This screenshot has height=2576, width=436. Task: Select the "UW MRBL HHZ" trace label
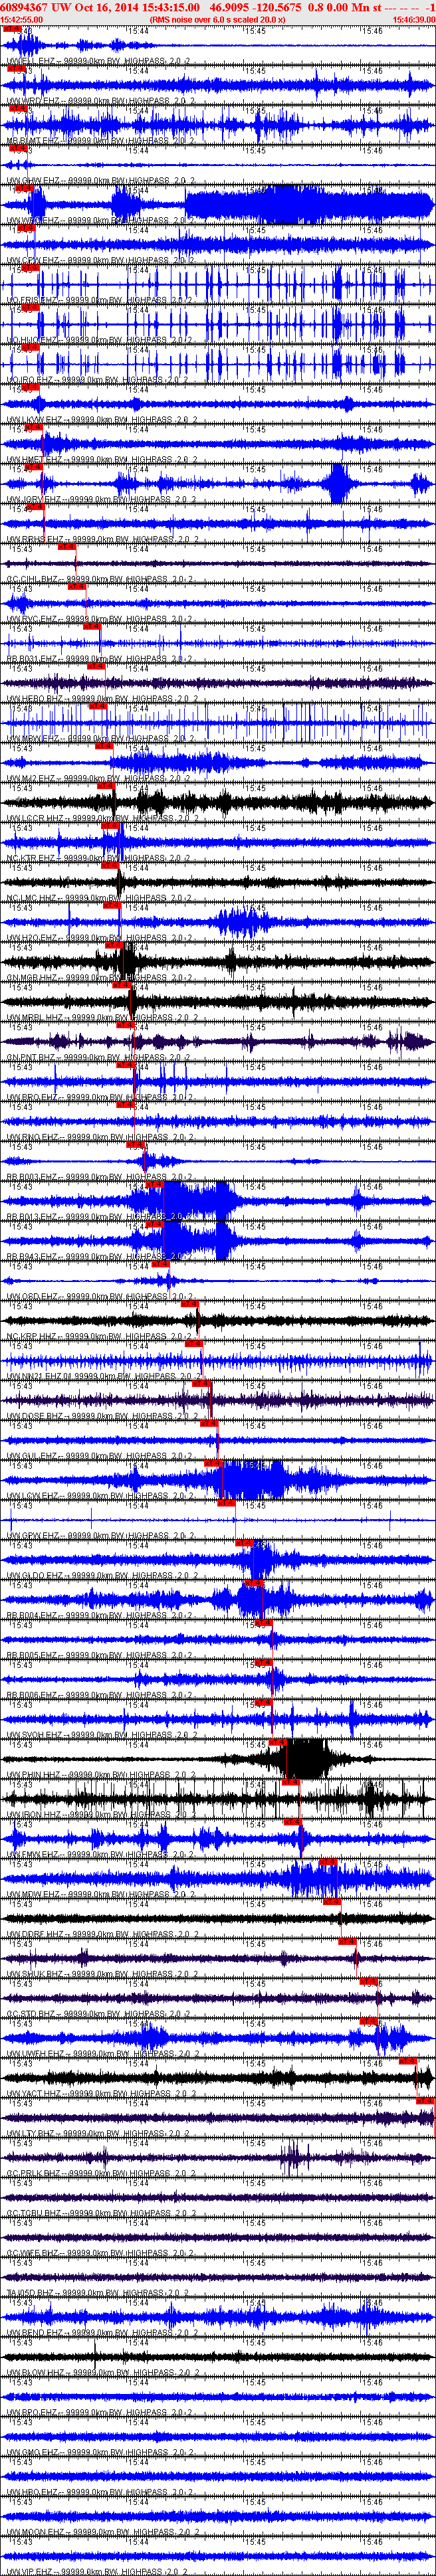click(101, 1018)
